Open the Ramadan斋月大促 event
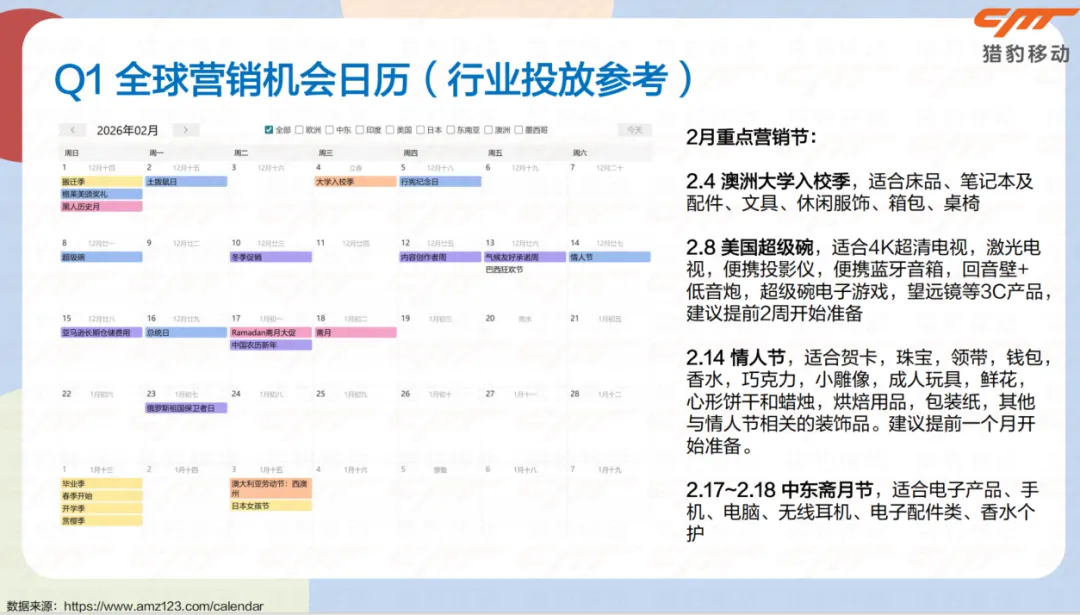Viewport: 1080px width, 615px height. [271, 333]
